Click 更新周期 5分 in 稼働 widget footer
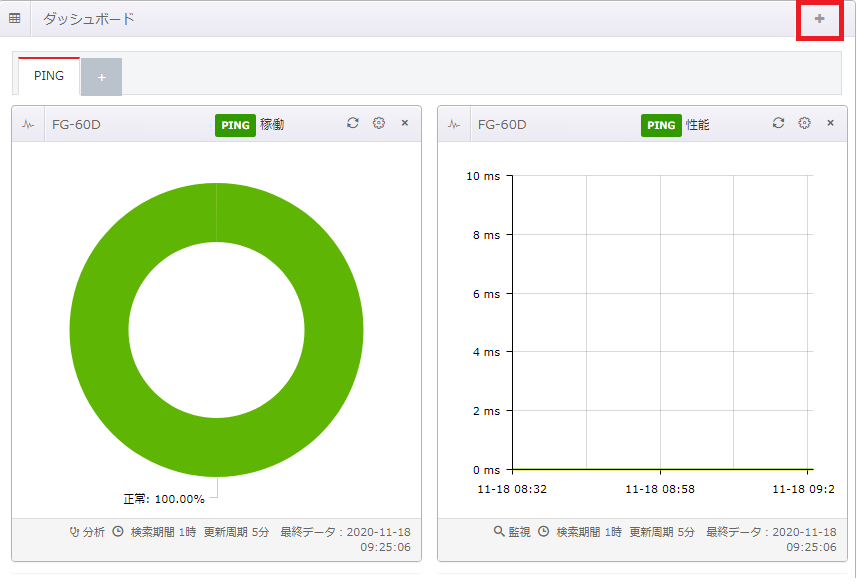The height and width of the screenshot is (583, 857). [237, 532]
